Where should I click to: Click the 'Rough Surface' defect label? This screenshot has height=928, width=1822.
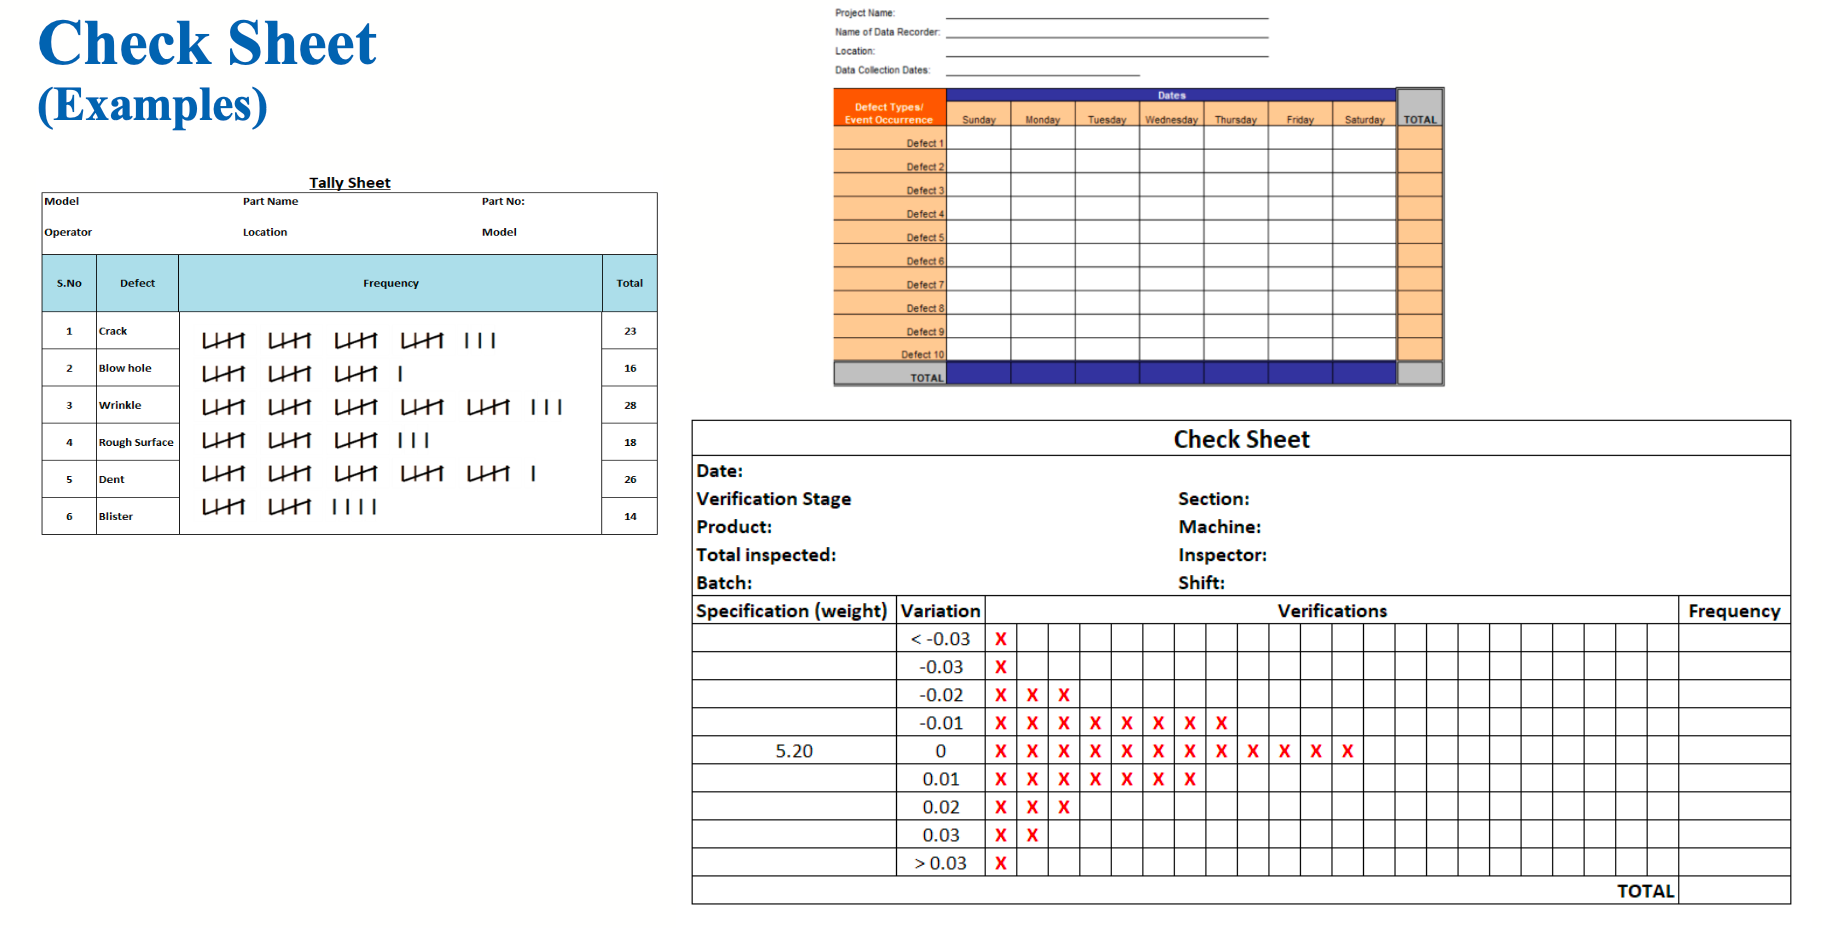coord(136,442)
